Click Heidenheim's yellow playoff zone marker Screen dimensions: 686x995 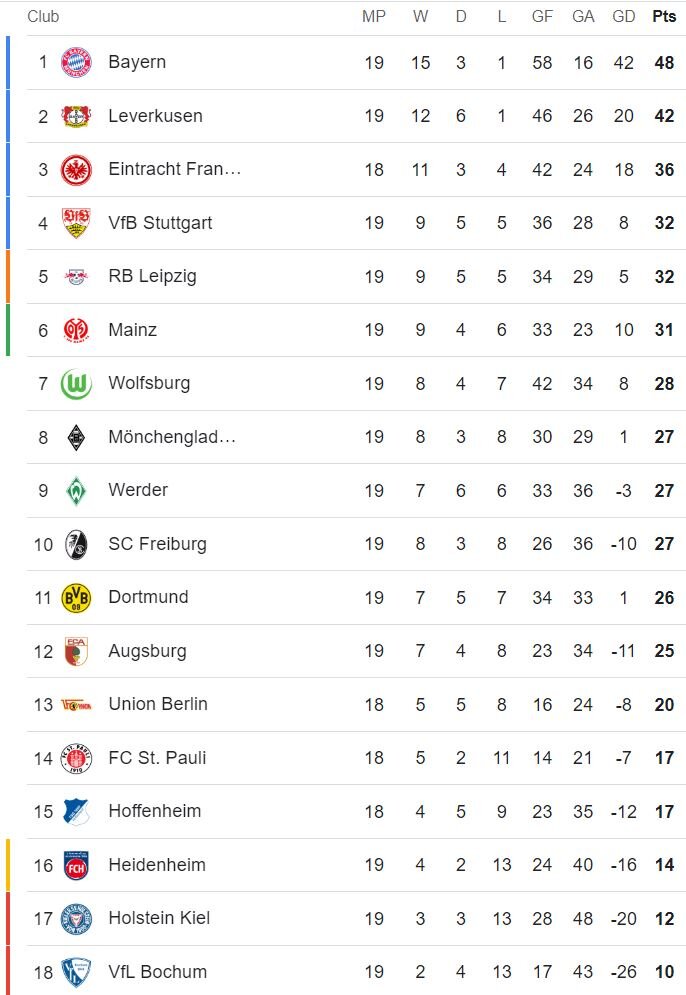pos(8,865)
